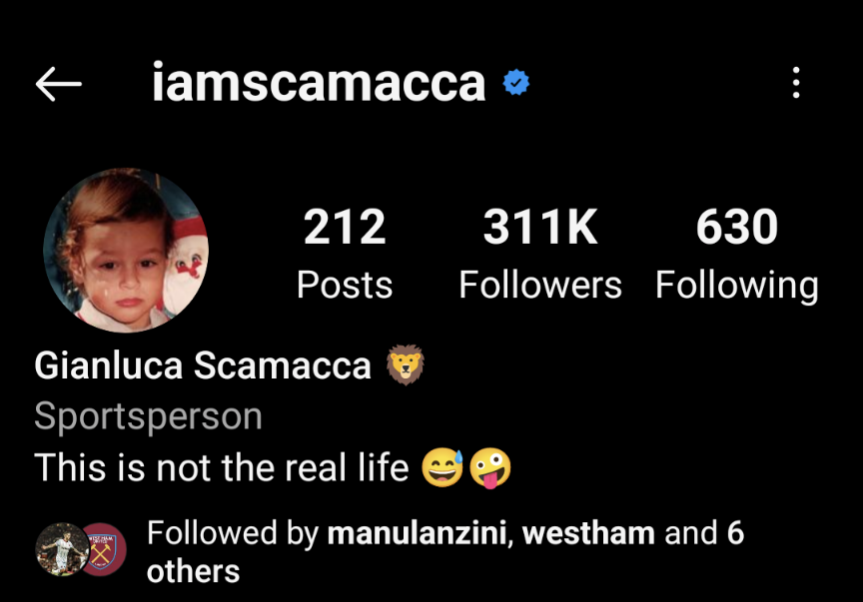
Task: Tap the back arrow icon
Action: coord(58,84)
